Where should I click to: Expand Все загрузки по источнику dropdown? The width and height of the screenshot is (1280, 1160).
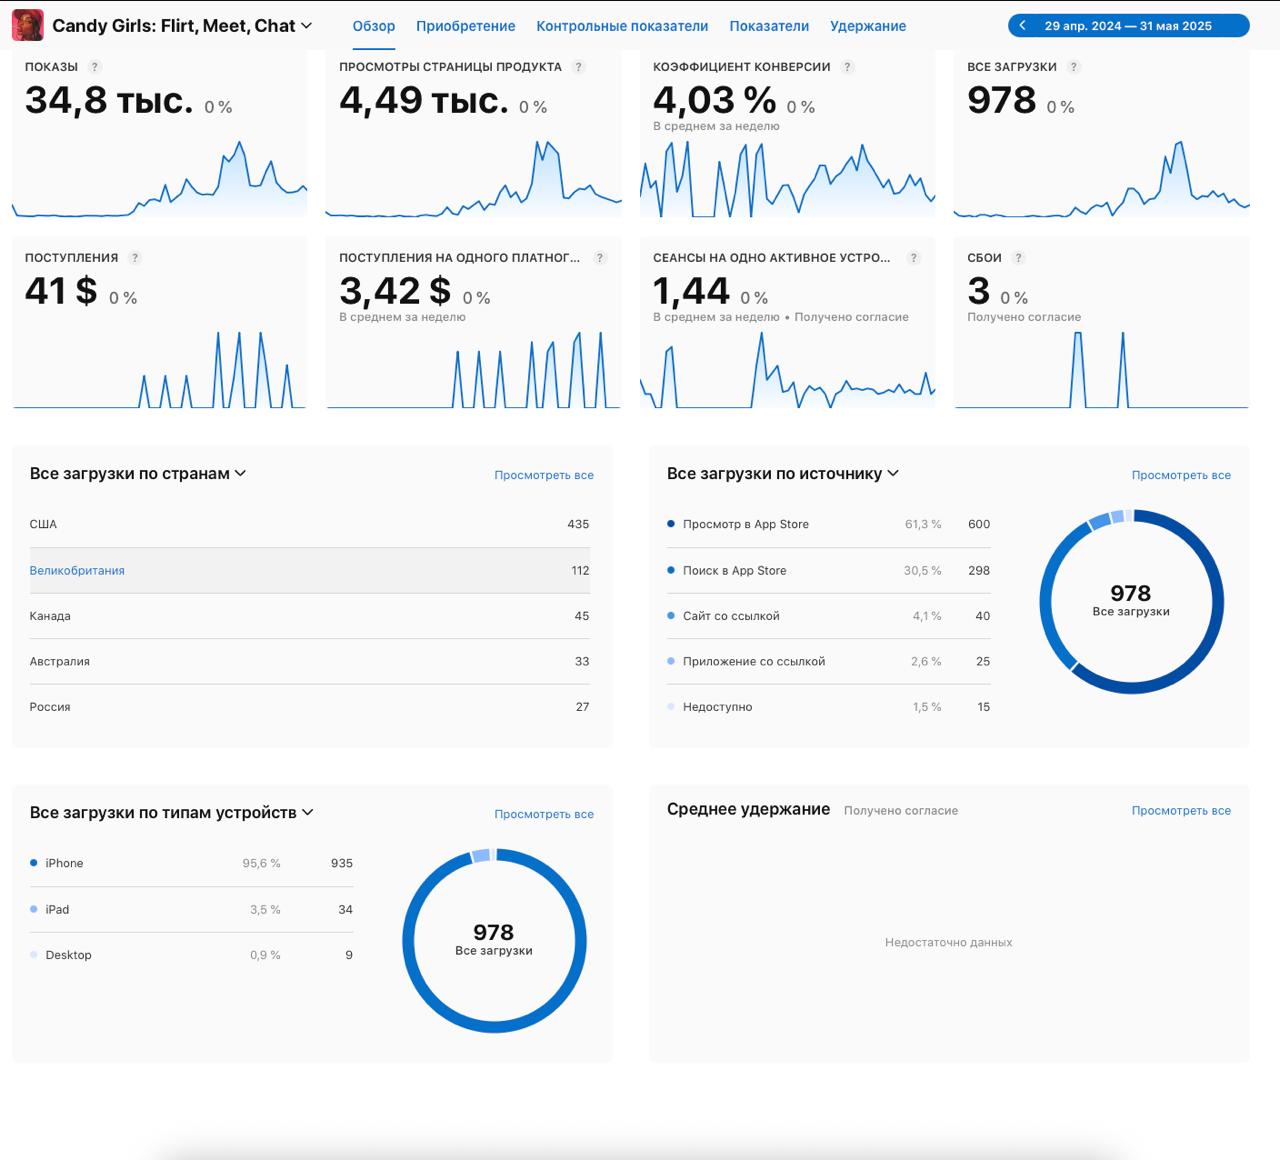pos(893,474)
